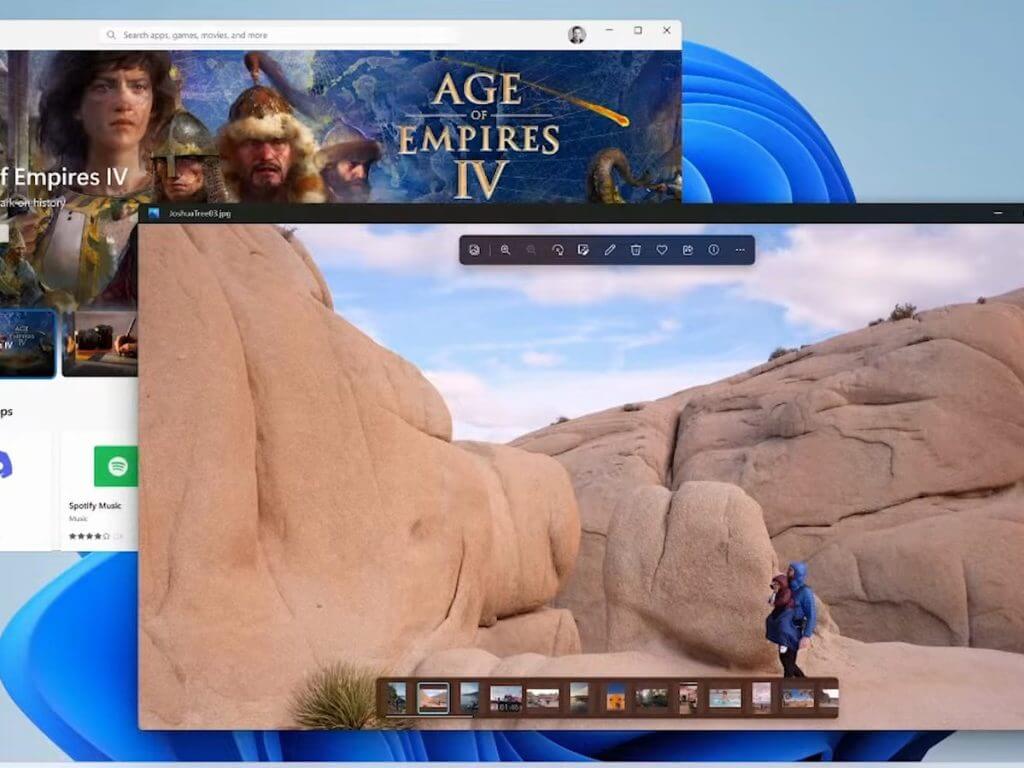1024x768 pixels.
Task: Click the JoshuaTree03.jpg window title
Action: [x=199, y=214]
